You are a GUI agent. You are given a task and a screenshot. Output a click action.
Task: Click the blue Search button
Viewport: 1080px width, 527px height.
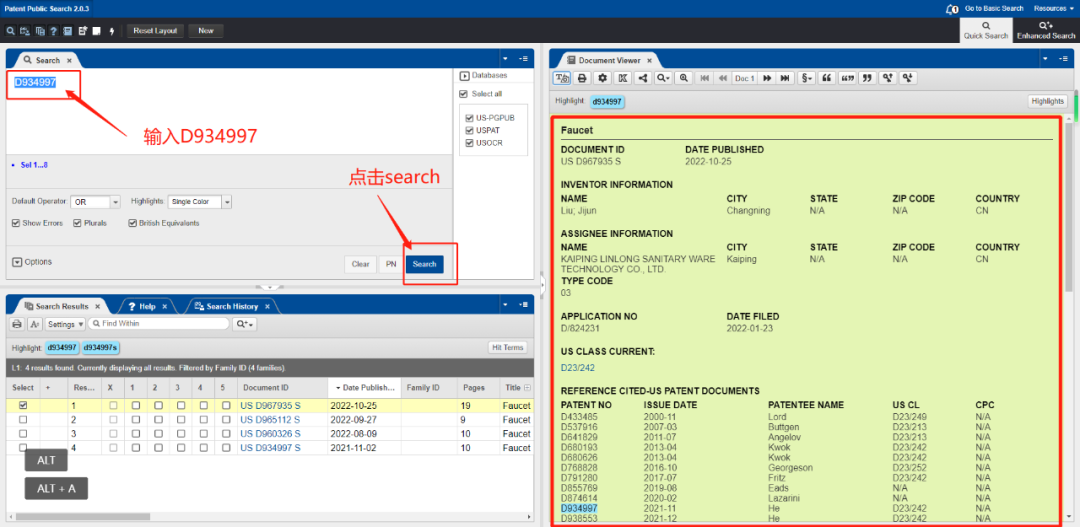(x=425, y=264)
